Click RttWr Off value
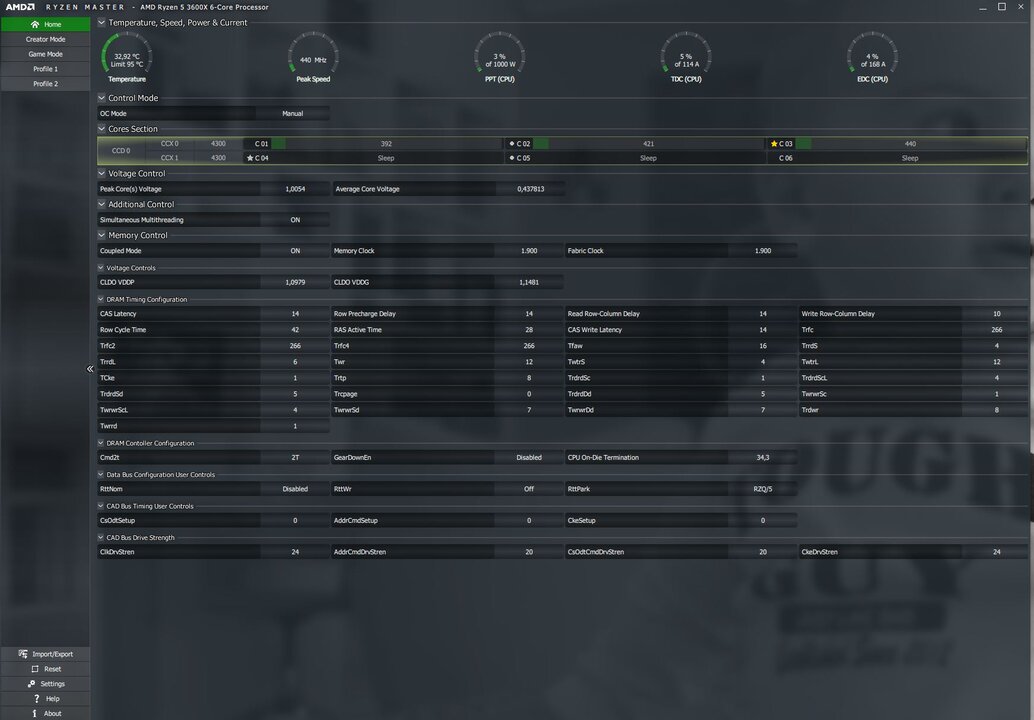Screen dimensions: 1034x720 529,489
